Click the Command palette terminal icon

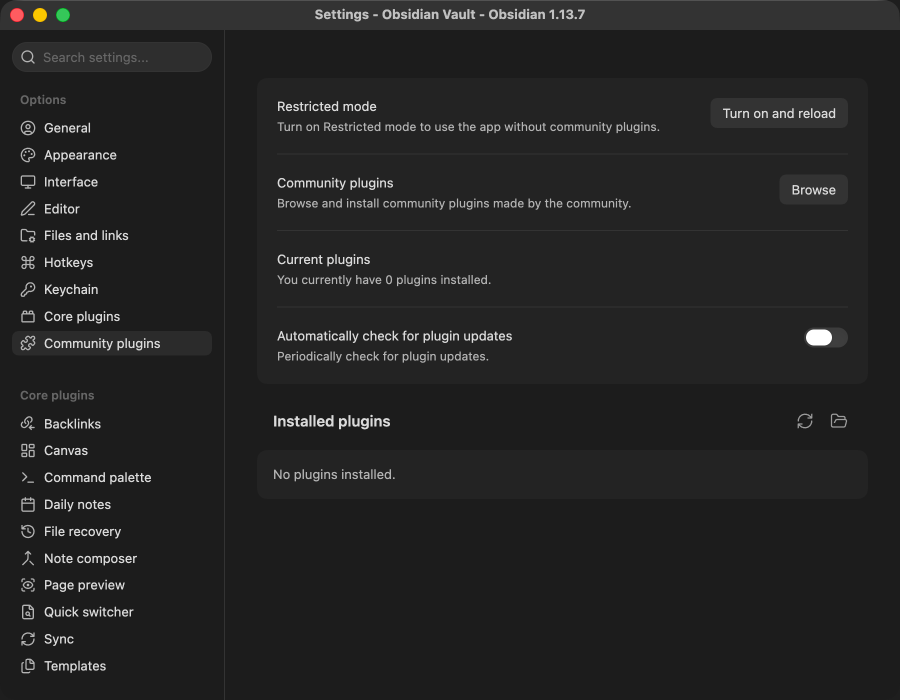[28, 477]
